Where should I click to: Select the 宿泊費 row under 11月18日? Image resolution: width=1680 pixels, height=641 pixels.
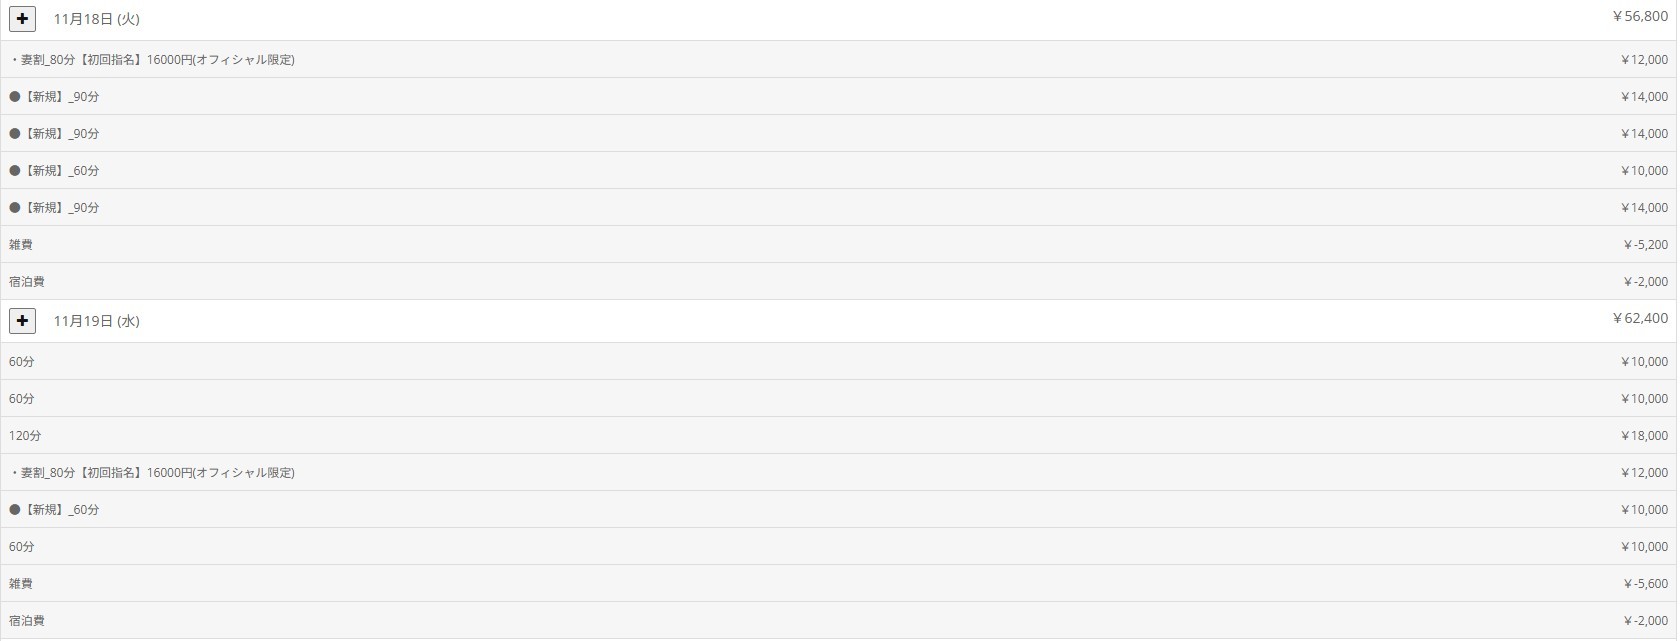(x=27, y=282)
